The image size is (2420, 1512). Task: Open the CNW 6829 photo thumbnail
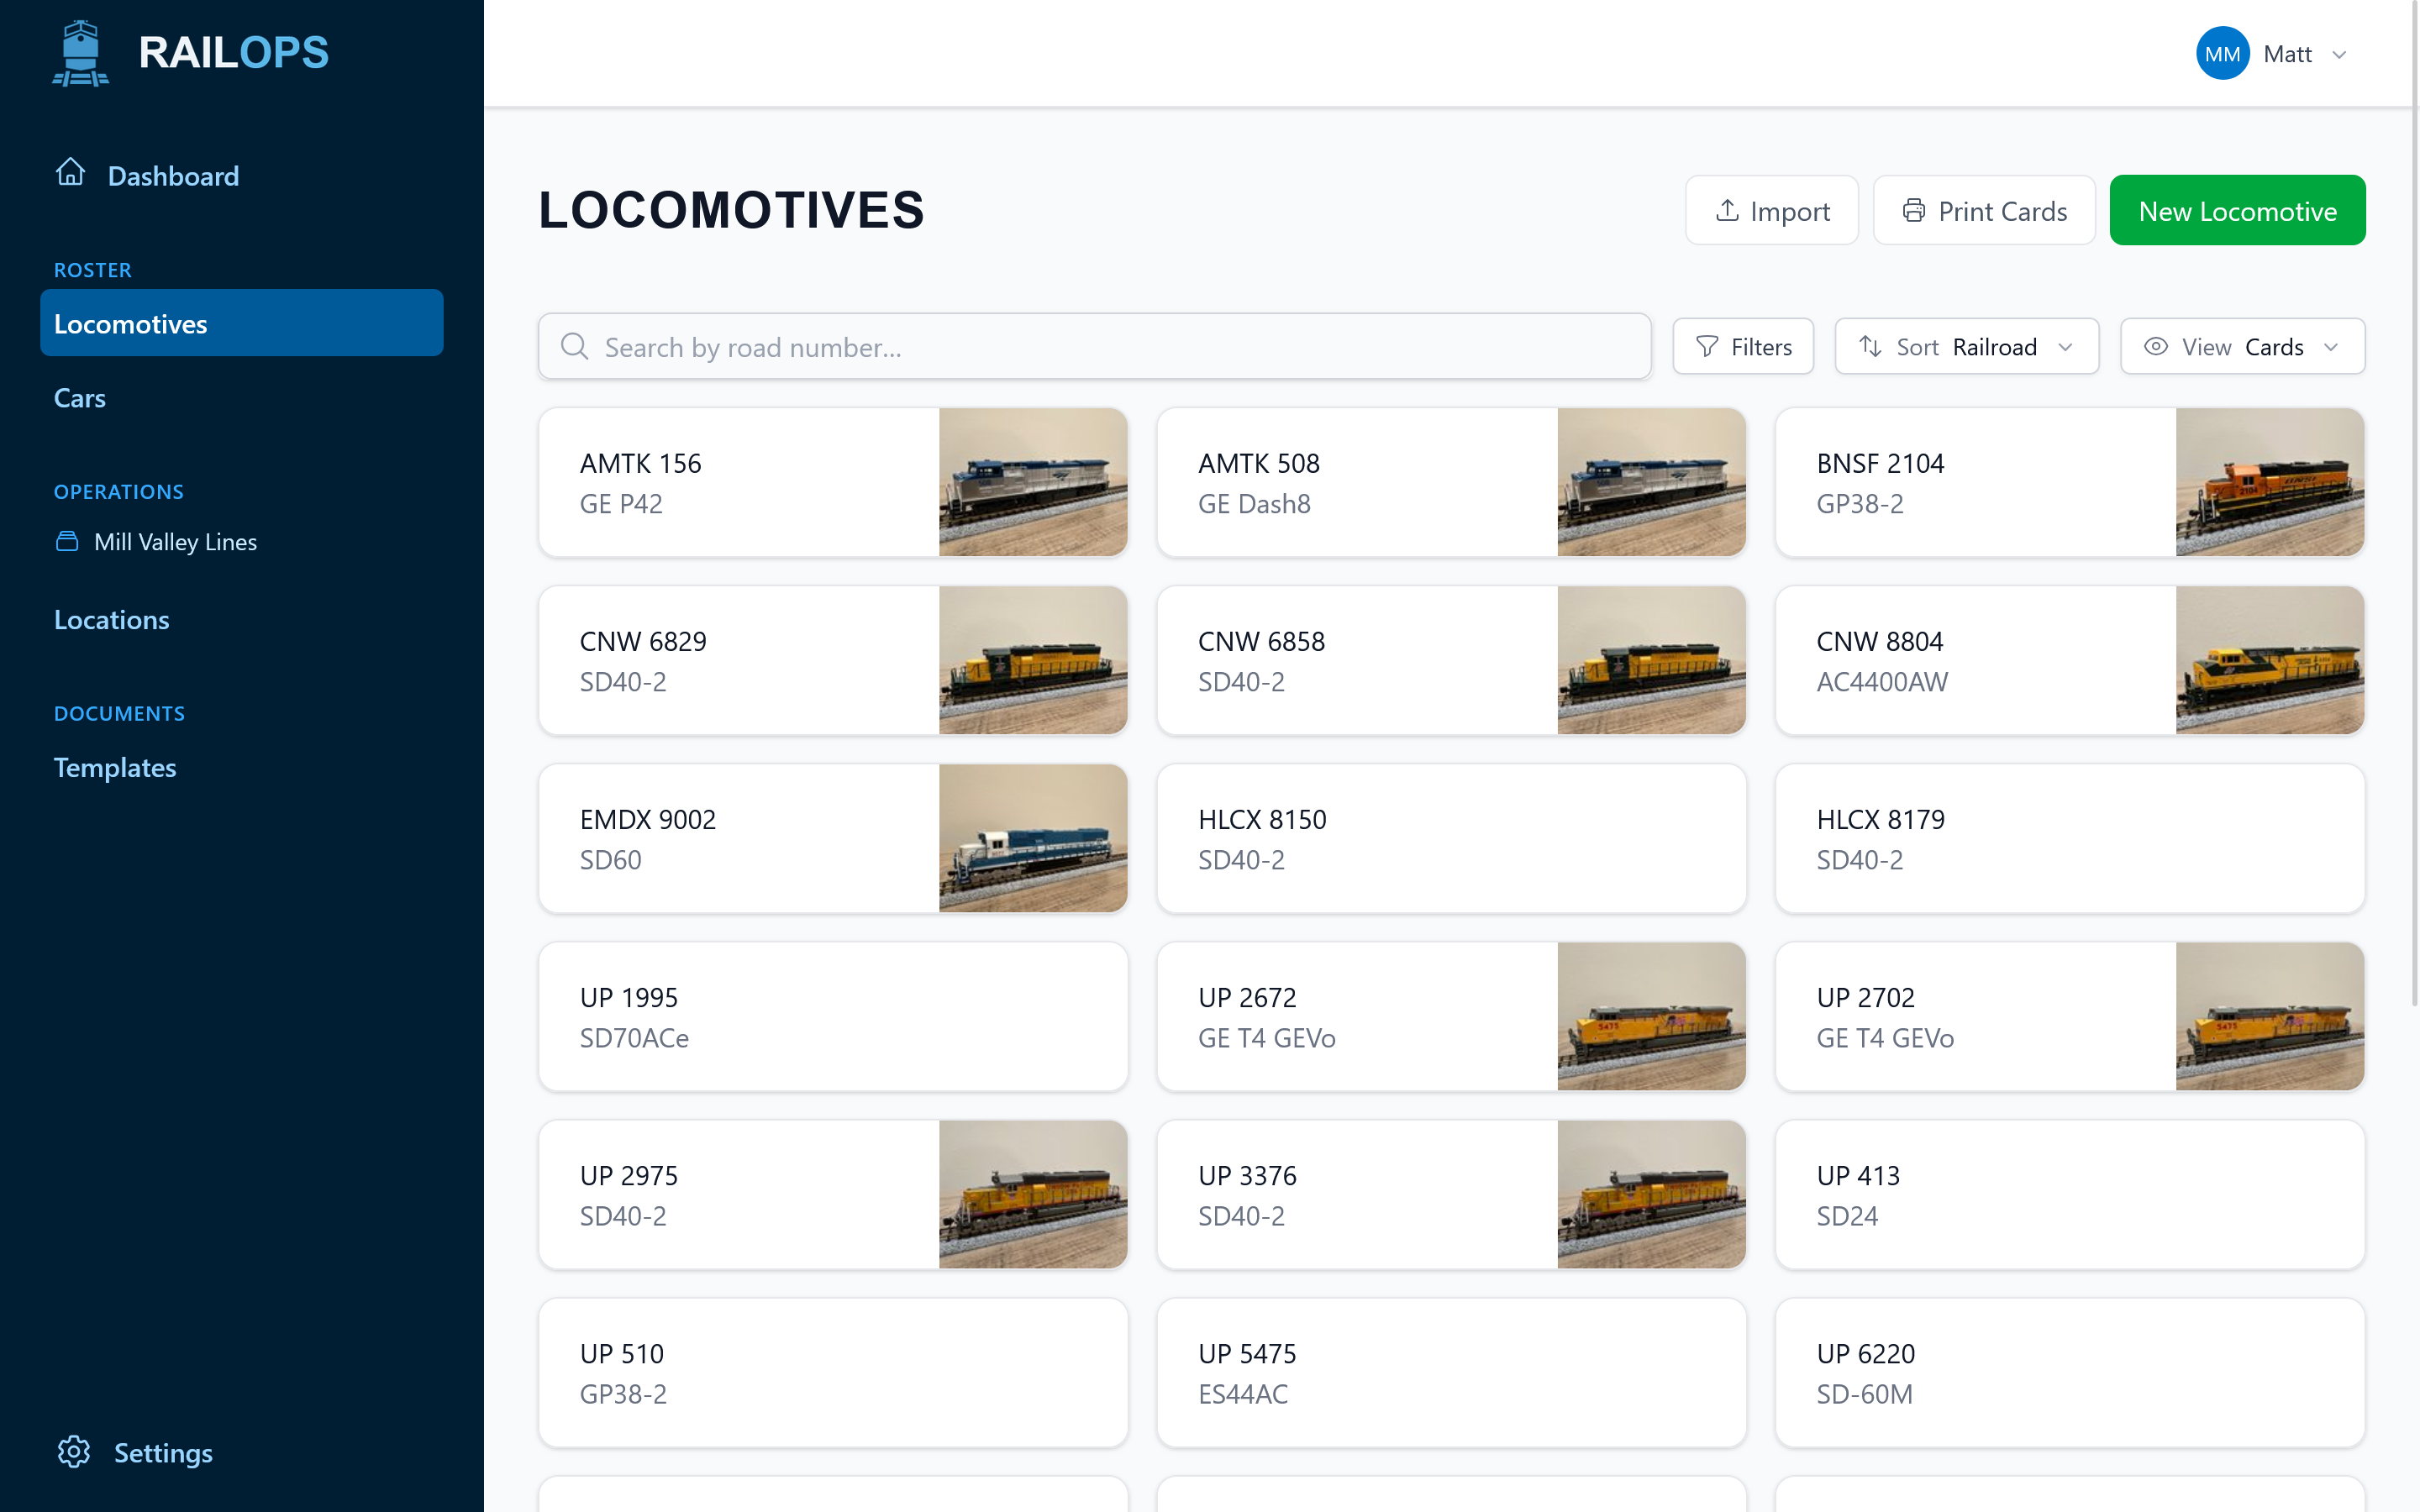[1033, 660]
